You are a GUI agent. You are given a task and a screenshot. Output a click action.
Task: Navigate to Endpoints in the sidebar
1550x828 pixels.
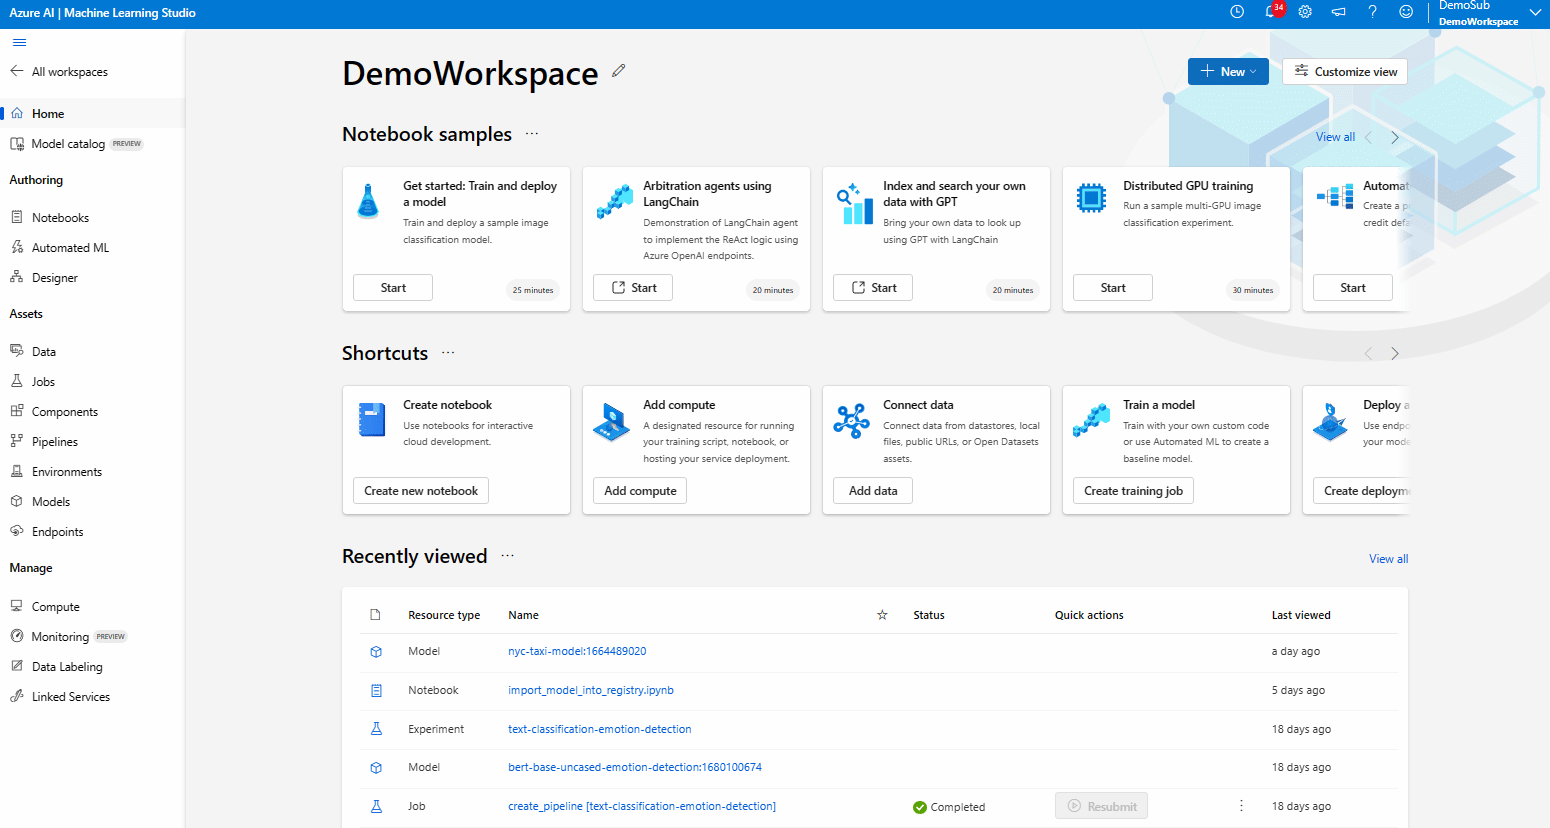56,531
